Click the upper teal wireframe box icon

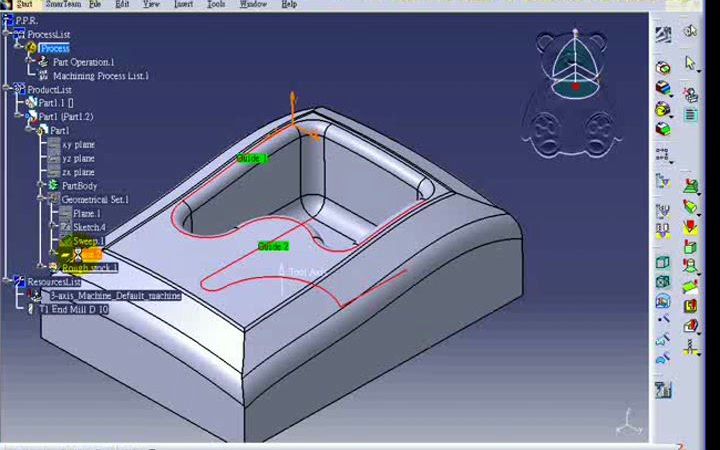663,262
